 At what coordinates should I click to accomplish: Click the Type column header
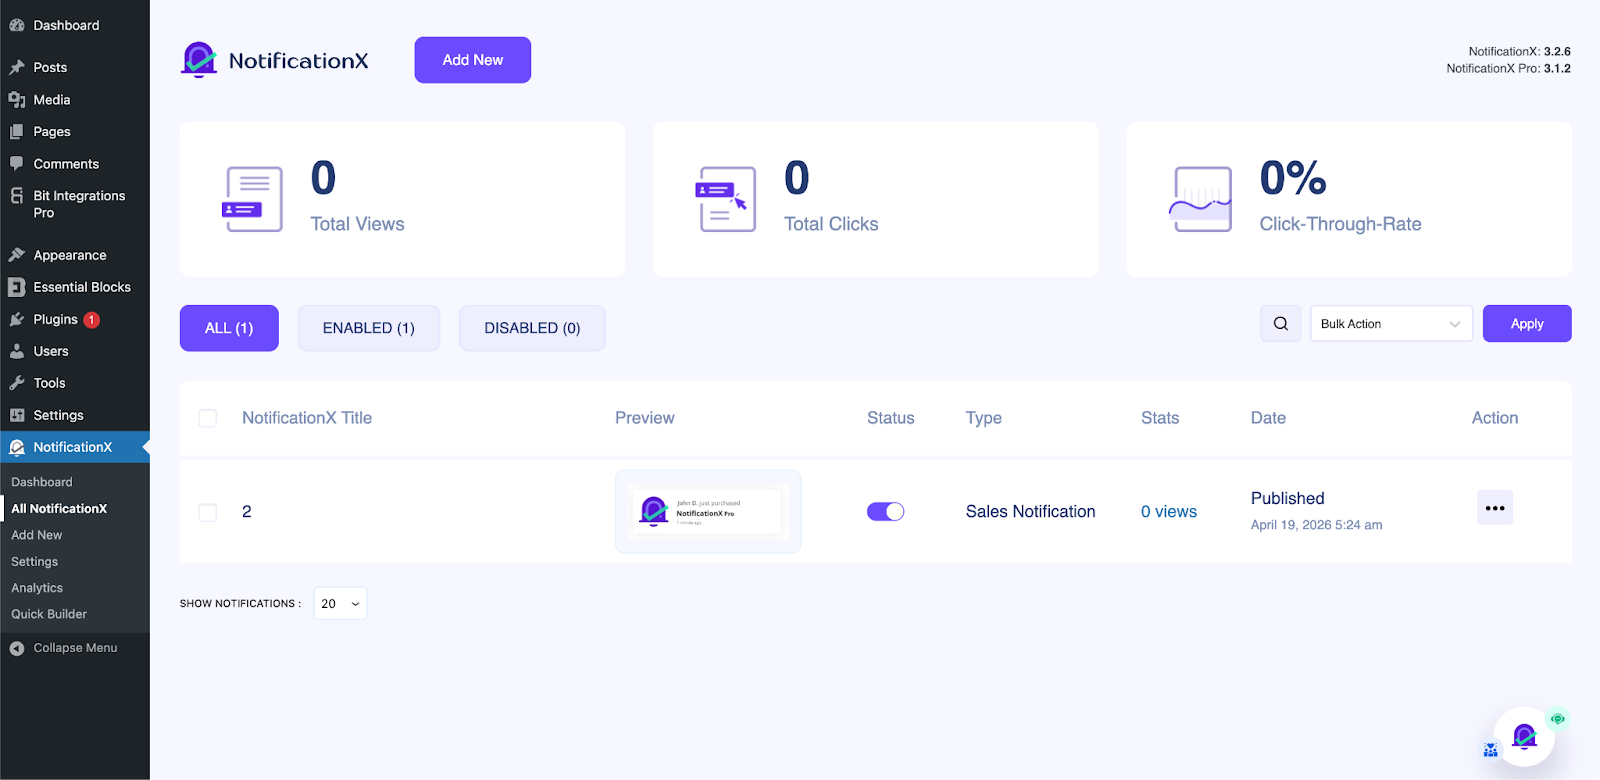[984, 418]
